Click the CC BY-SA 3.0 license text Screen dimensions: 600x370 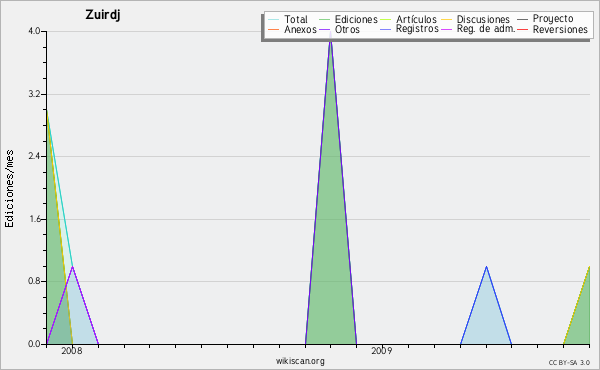pos(569,363)
